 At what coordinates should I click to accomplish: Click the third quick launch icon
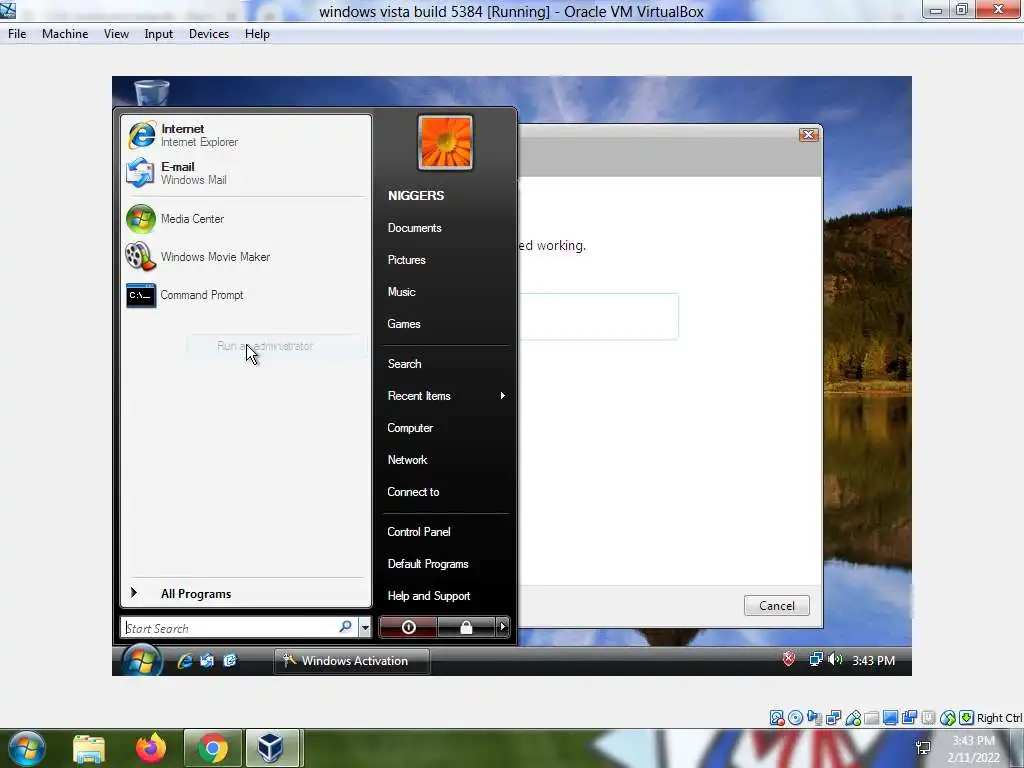[230, 661]
